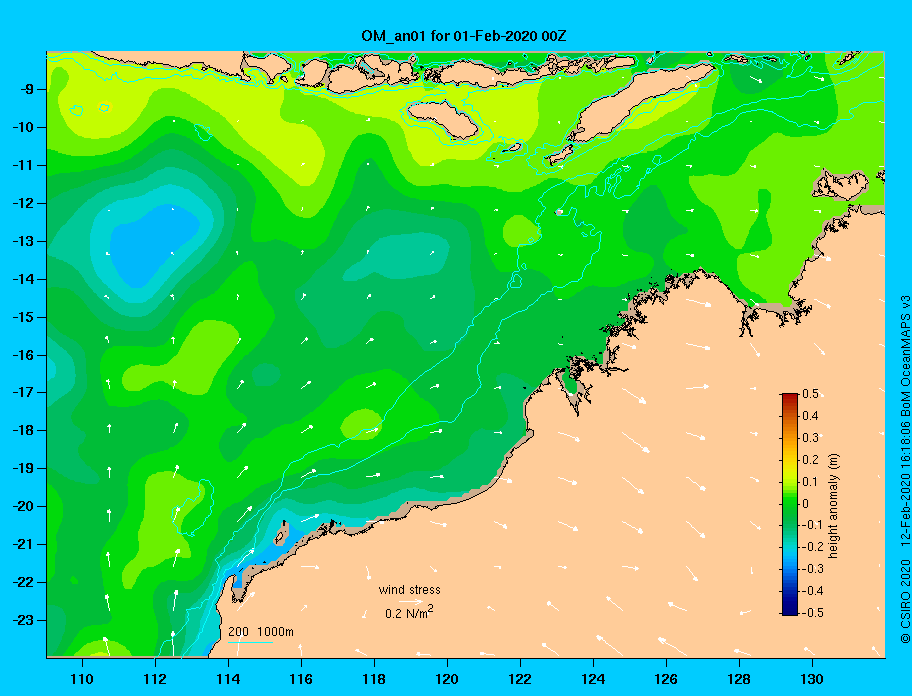Click the map title "OM_an01 for 01-Feb-2020 00Z"
This screenshot has height=696, width=912.
pos(464,36)
